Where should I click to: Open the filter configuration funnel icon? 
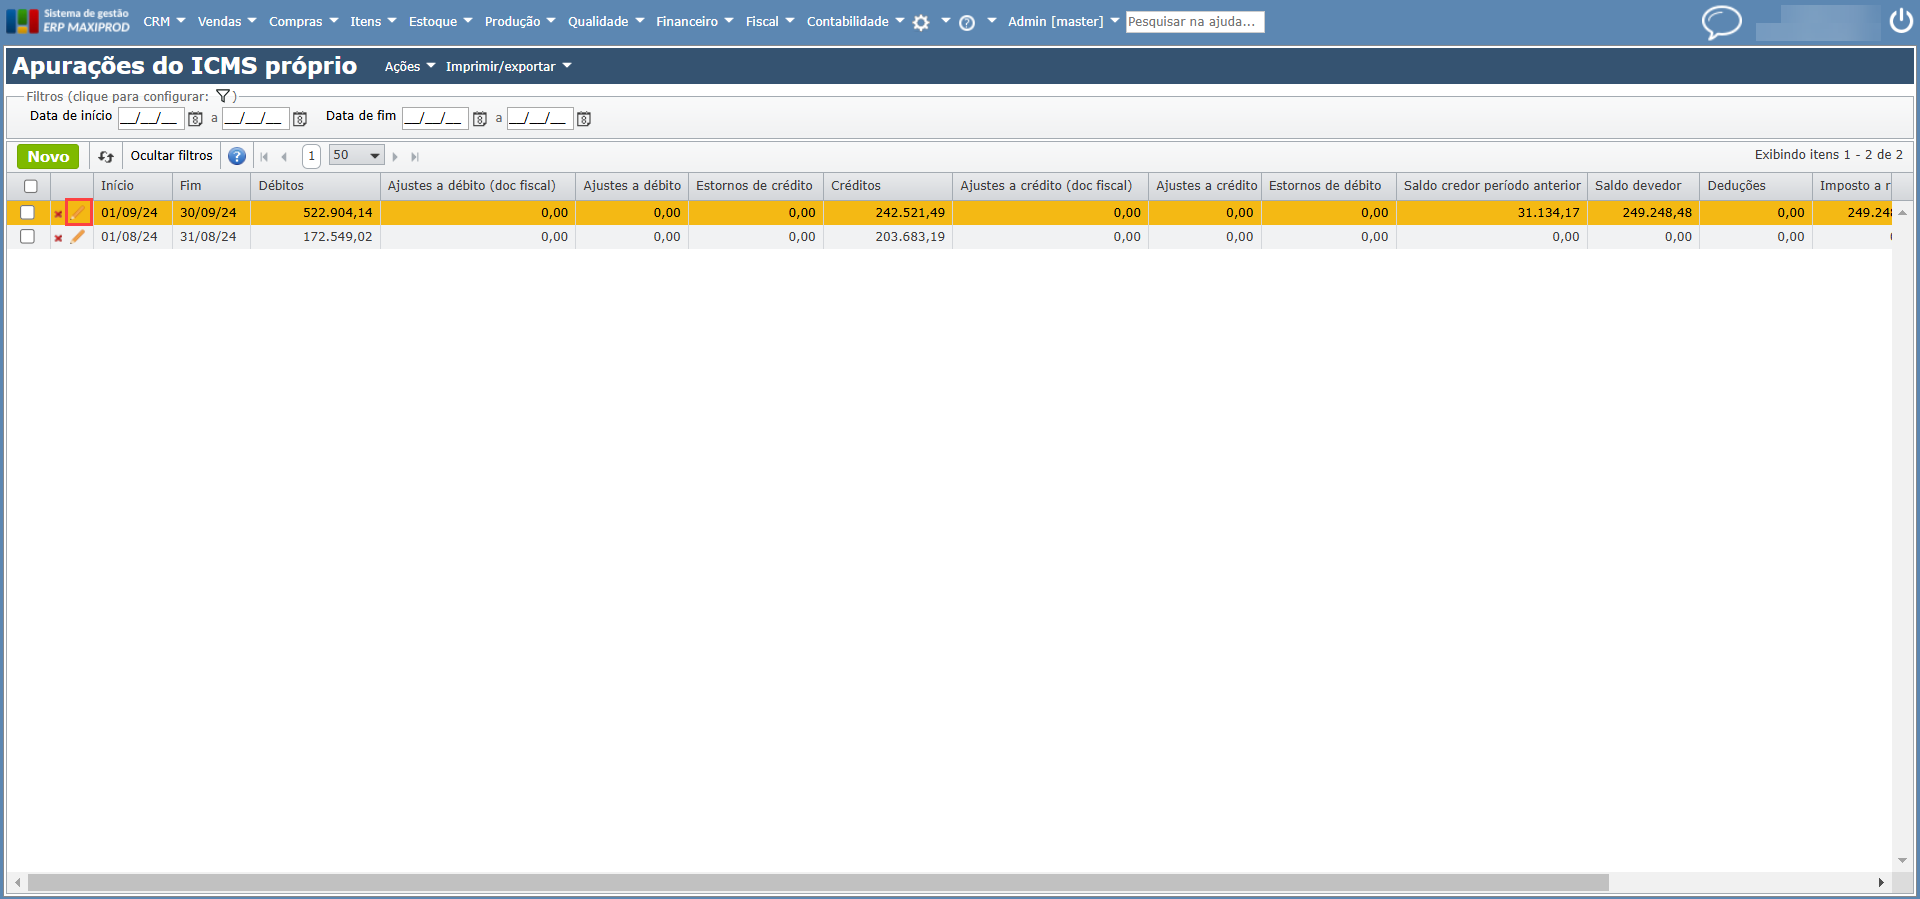(223, 96)
